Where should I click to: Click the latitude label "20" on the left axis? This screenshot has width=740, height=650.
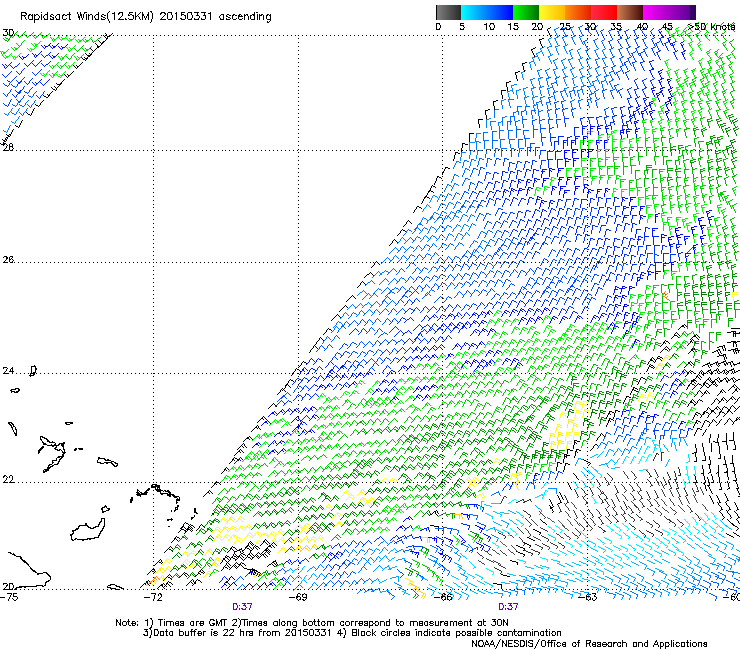8,586
